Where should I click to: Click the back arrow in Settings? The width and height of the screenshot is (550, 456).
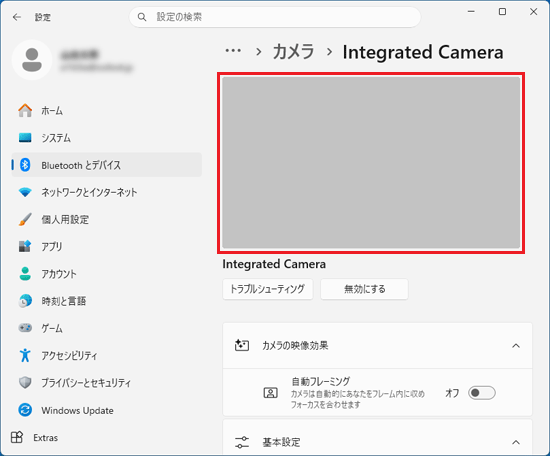click(x=16, y=17)
